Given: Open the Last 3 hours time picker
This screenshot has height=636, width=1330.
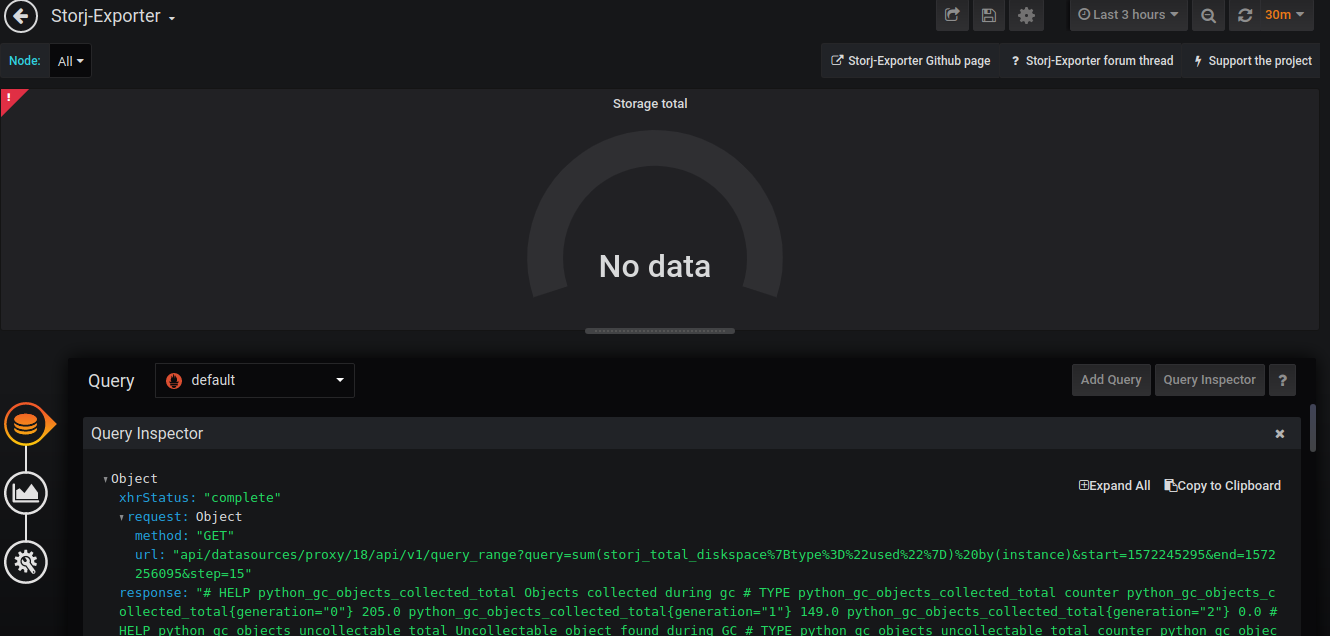Looking at the screenshot, I should click(x=1128, y=15).
